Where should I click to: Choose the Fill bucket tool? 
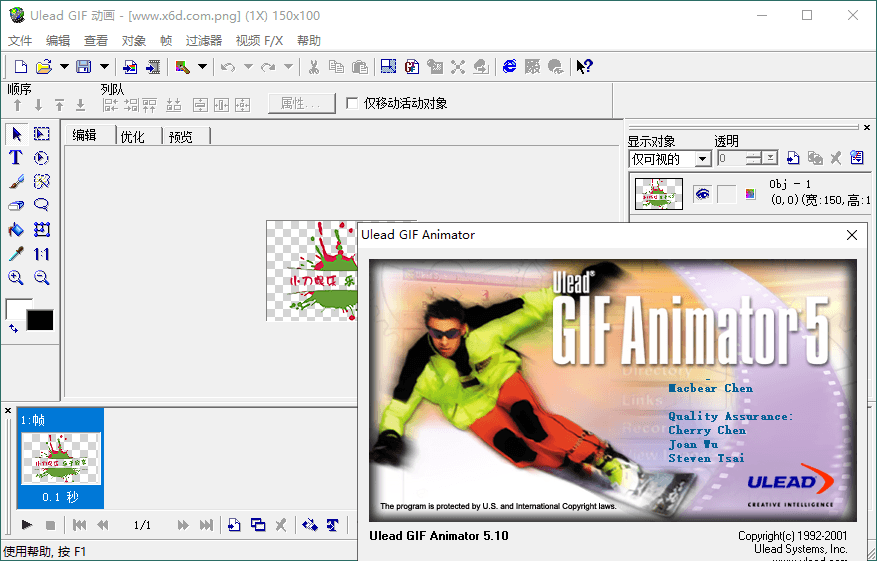[x=16, y=230]
